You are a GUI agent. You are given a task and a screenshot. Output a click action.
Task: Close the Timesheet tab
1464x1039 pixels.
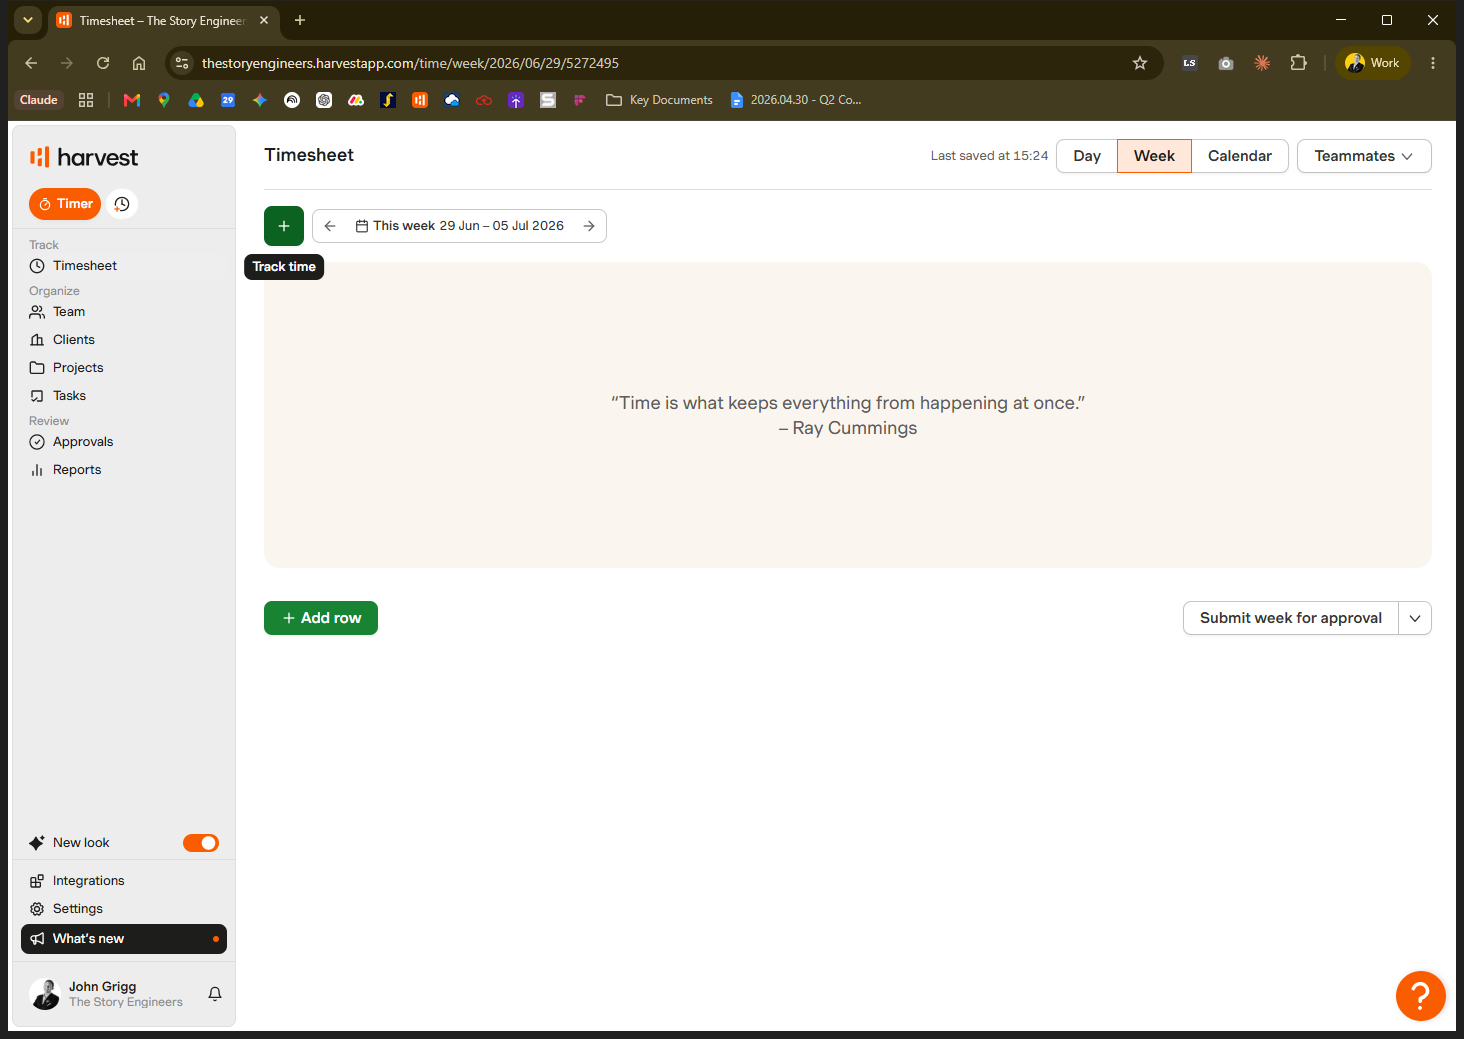[x=264, y=20]
